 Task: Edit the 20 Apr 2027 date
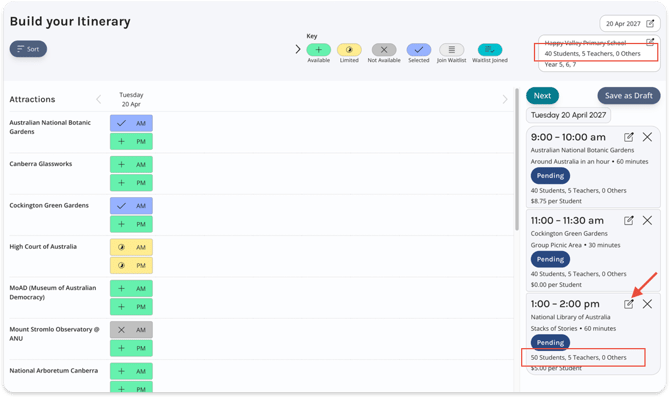click(649, 24)
